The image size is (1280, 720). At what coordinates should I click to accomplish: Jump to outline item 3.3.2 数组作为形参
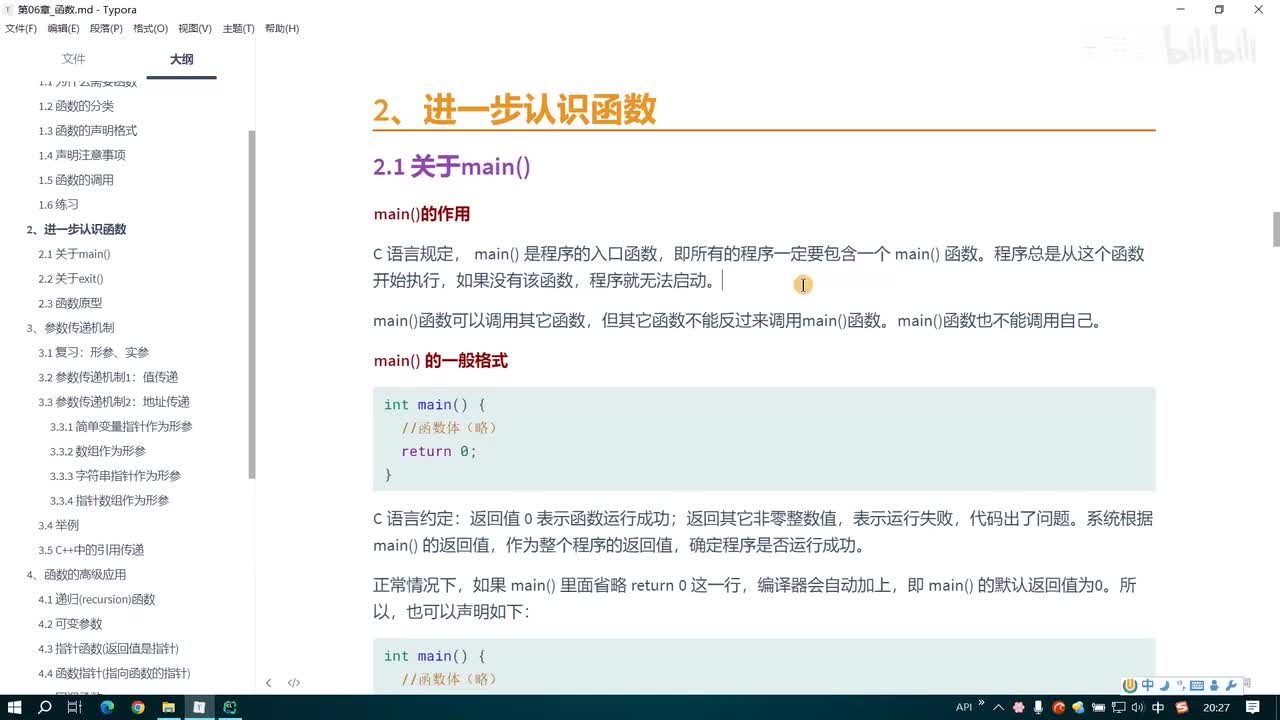[98, 451]
